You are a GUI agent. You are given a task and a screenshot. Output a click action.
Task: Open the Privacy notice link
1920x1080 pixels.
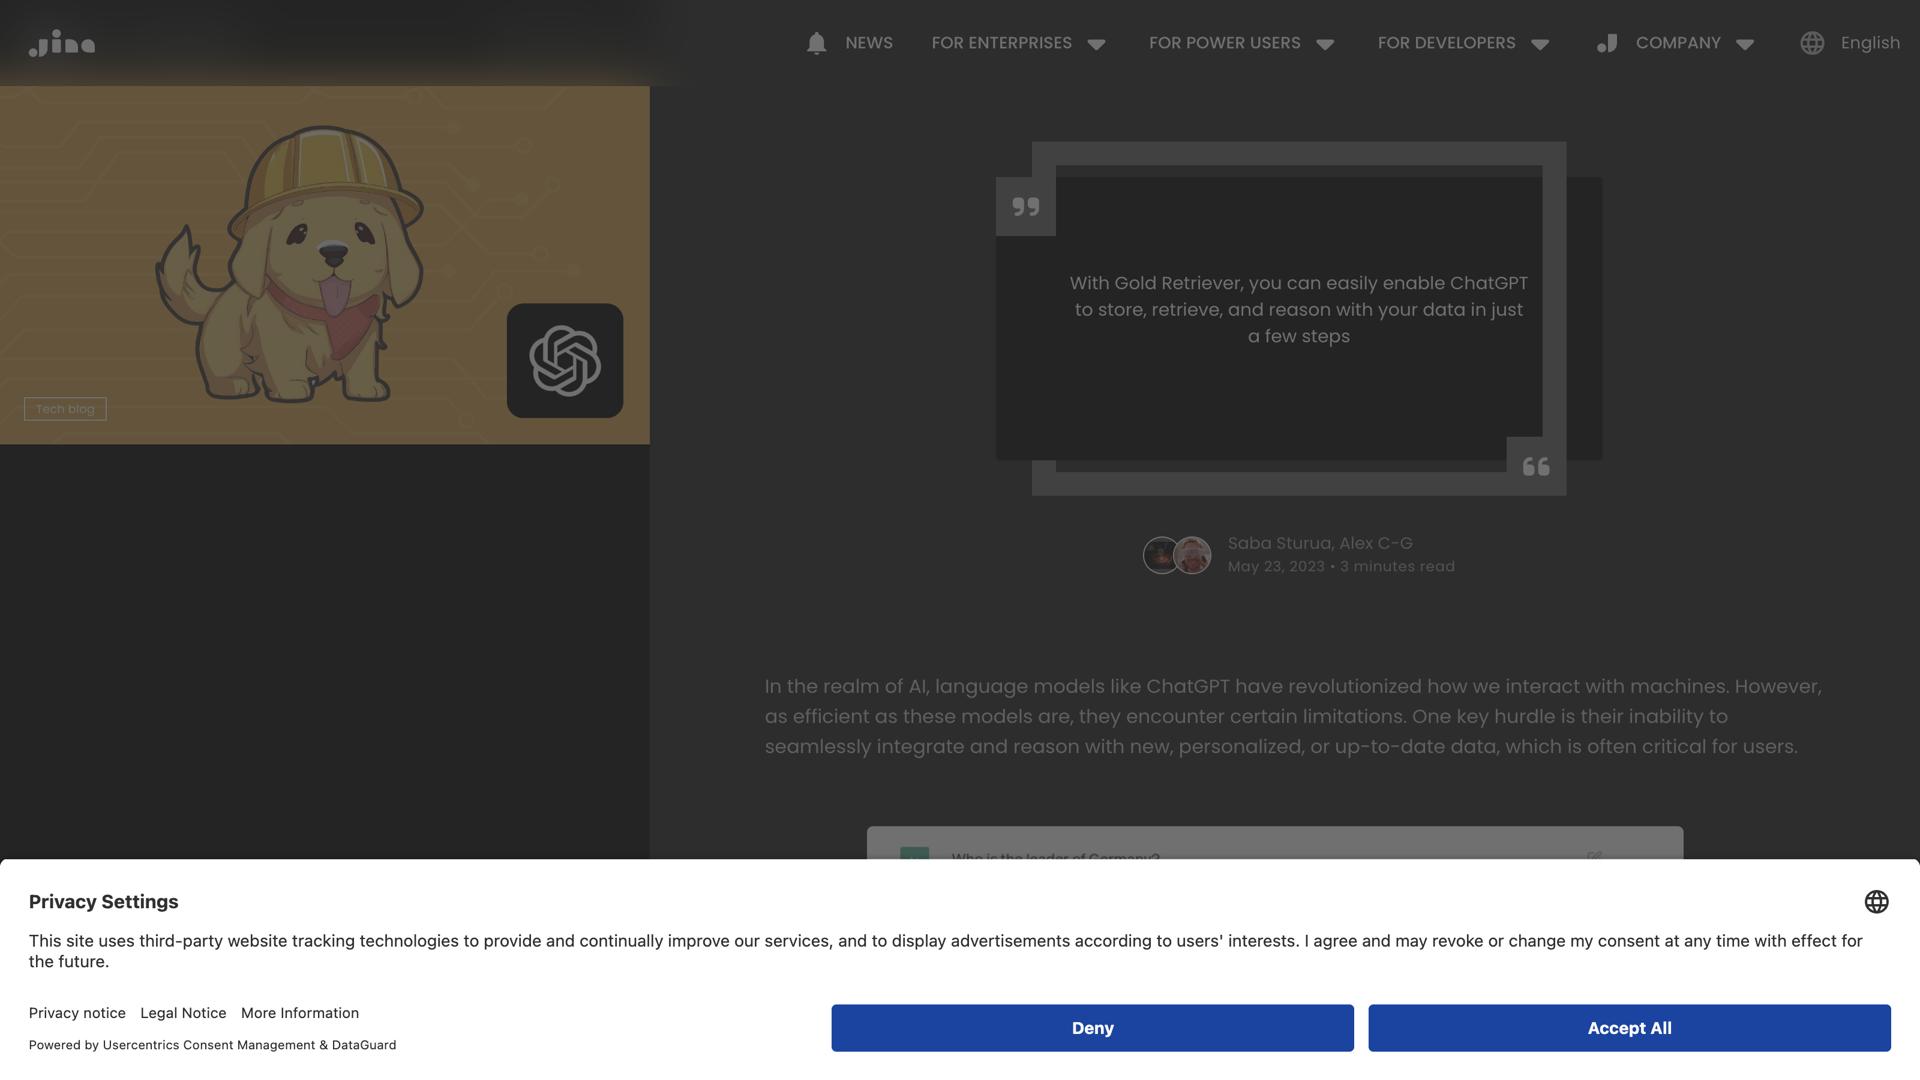coord(77,1013)
